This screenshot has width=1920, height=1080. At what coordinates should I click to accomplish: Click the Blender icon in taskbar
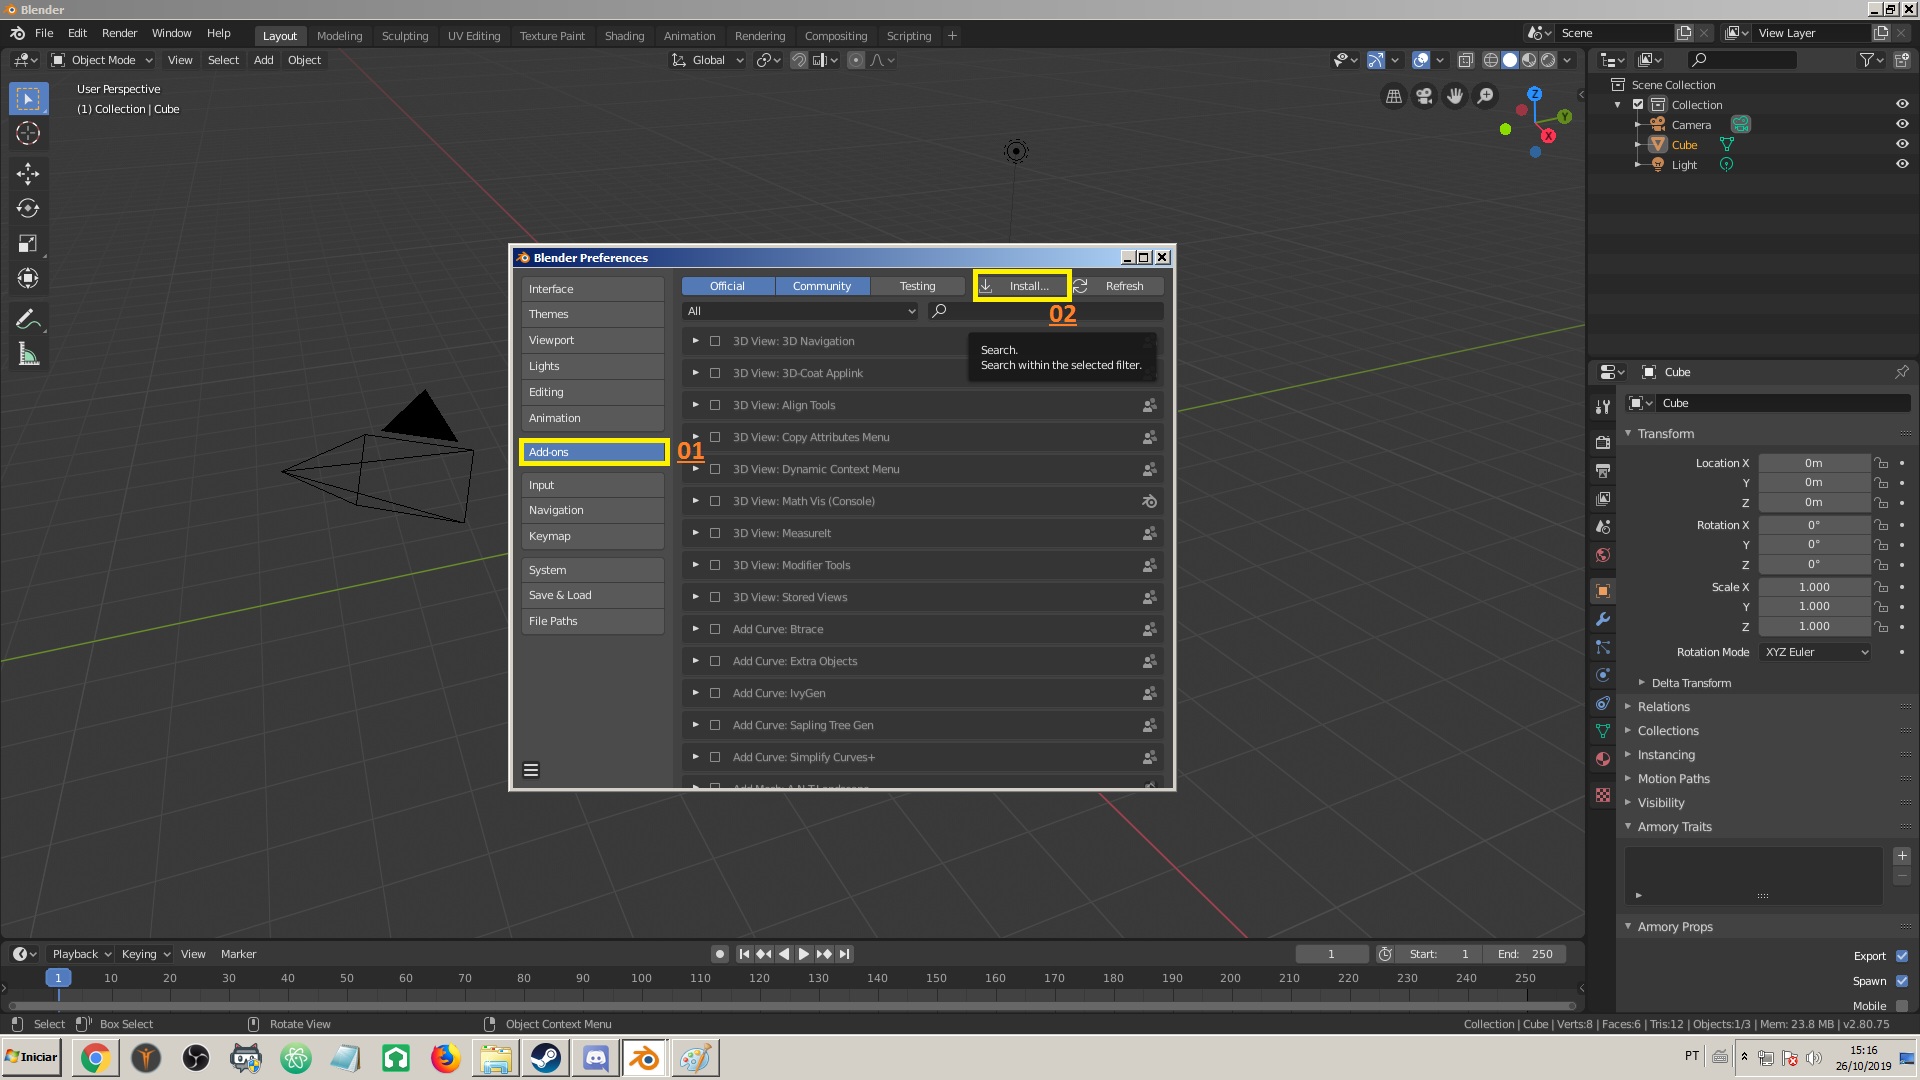click(x=645, y=1058)
